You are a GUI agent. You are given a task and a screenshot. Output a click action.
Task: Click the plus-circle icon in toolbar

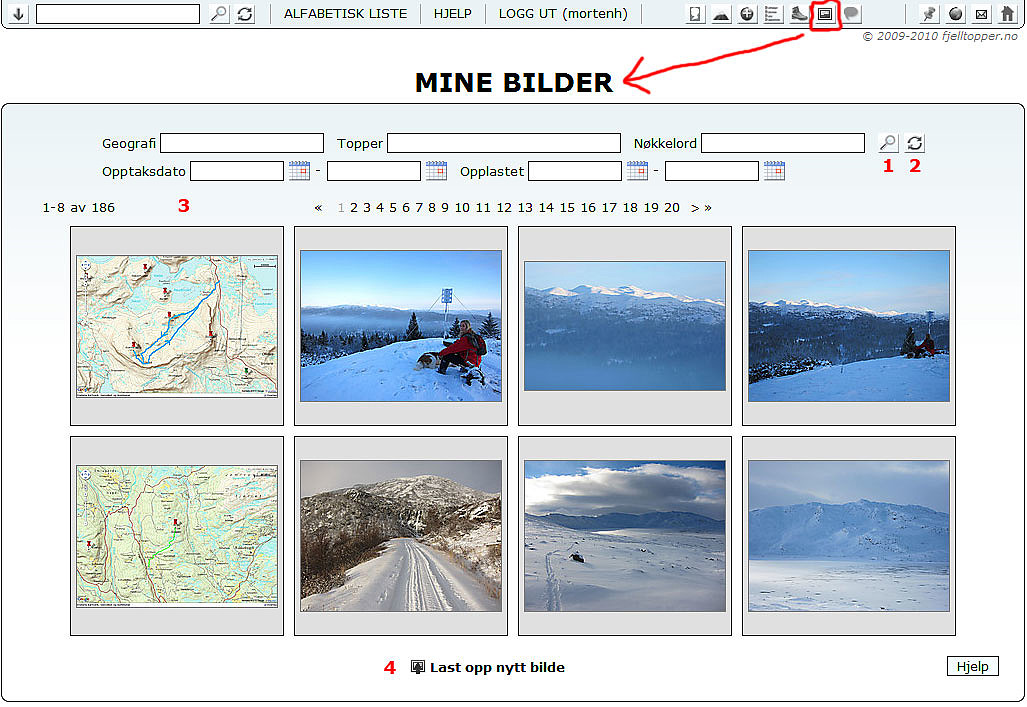click(747, 14)
